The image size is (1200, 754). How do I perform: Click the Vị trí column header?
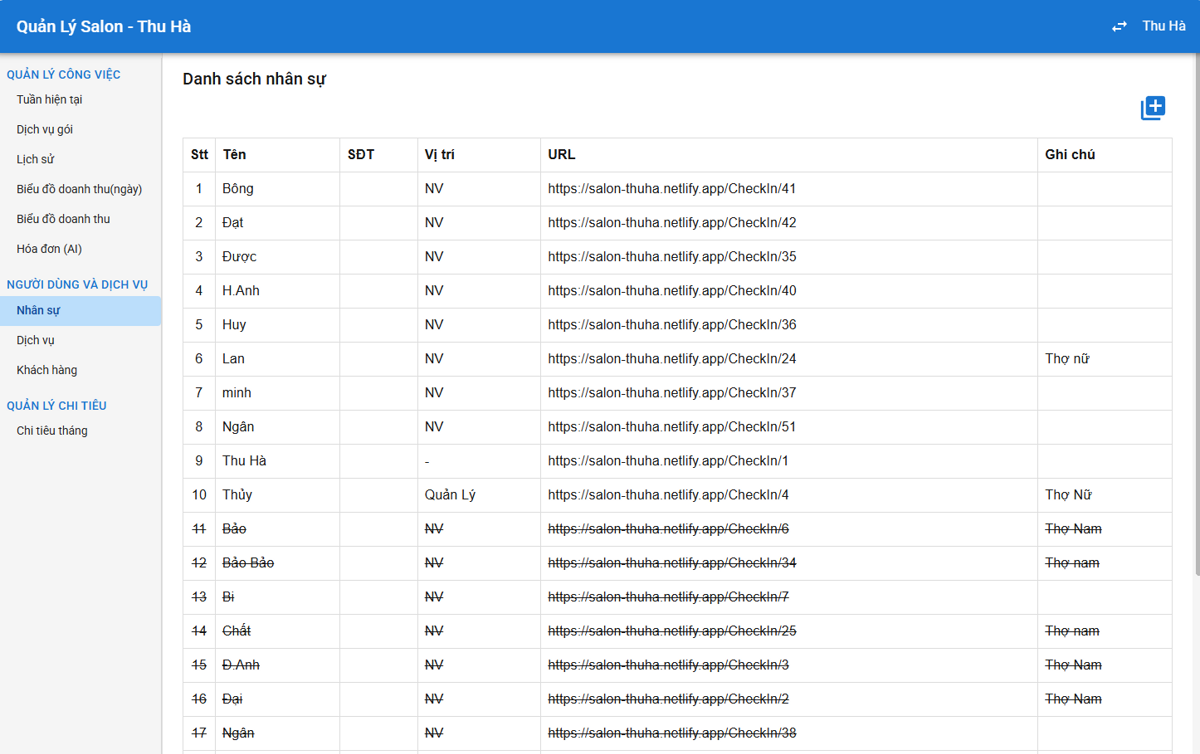coord(440,155)
